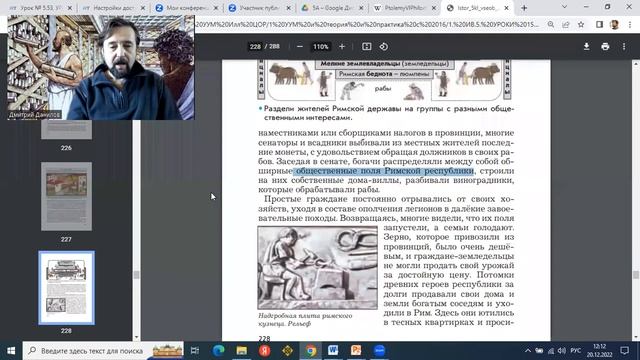Switch to Chrome in the taskbar

pos(311,351)
